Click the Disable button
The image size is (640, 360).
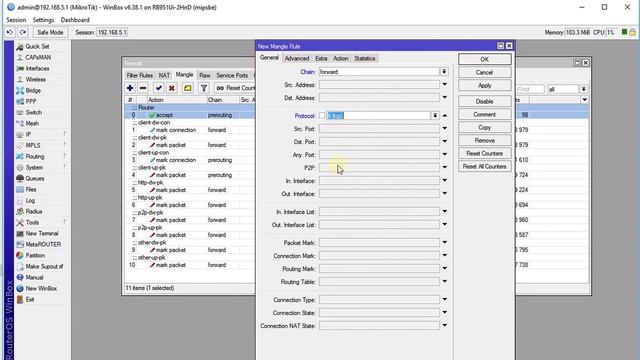coord(484,102)
